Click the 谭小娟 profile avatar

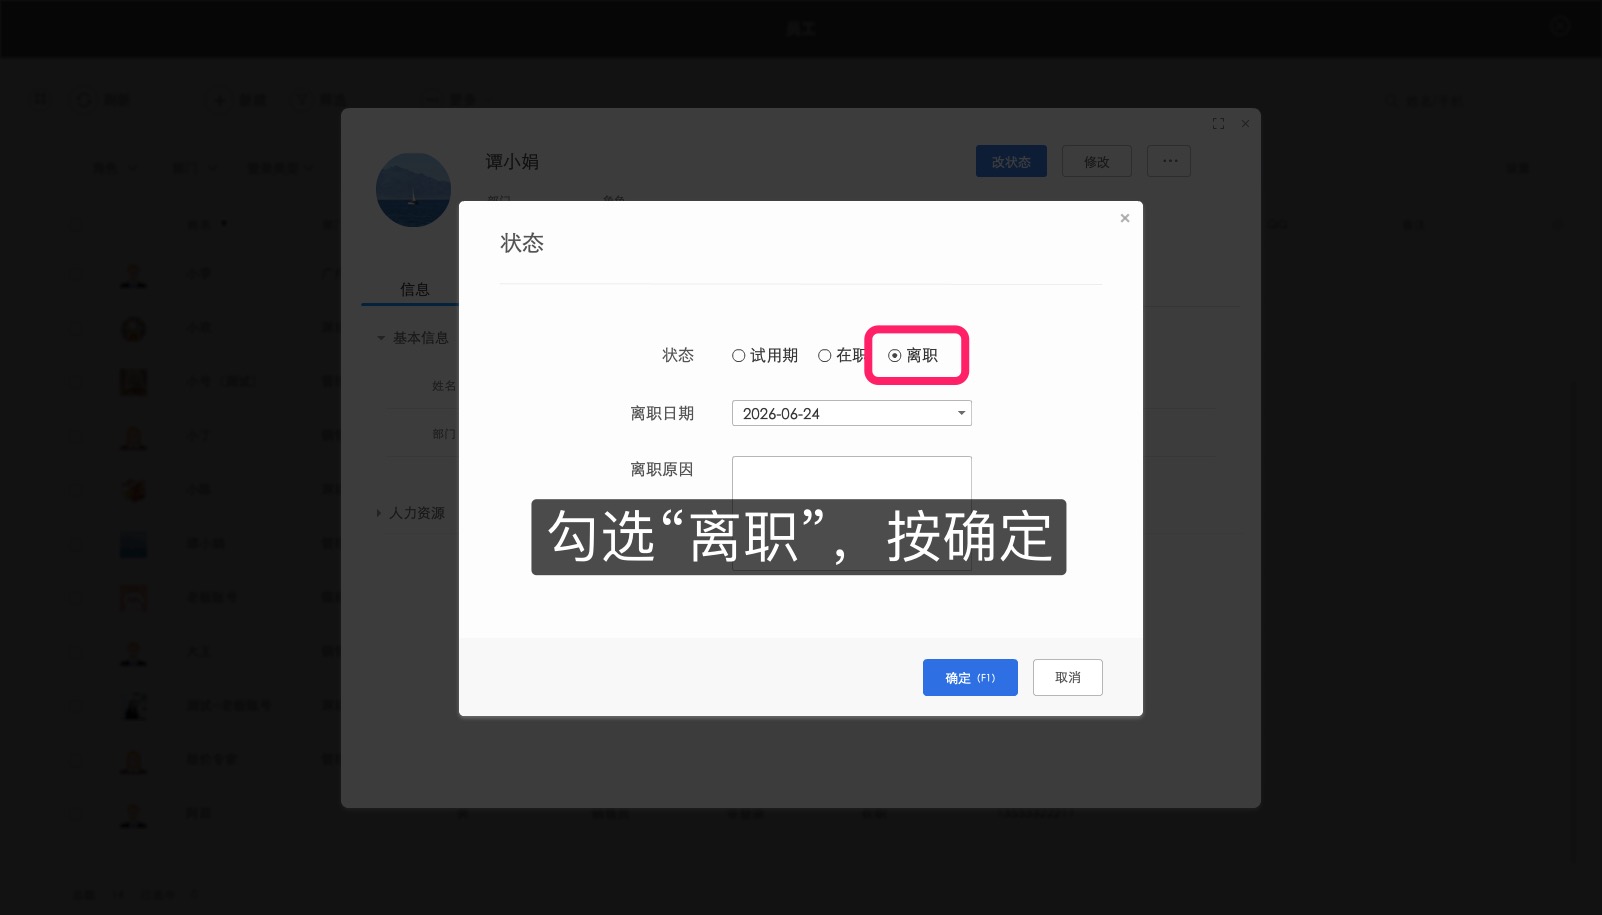point(413,190)
